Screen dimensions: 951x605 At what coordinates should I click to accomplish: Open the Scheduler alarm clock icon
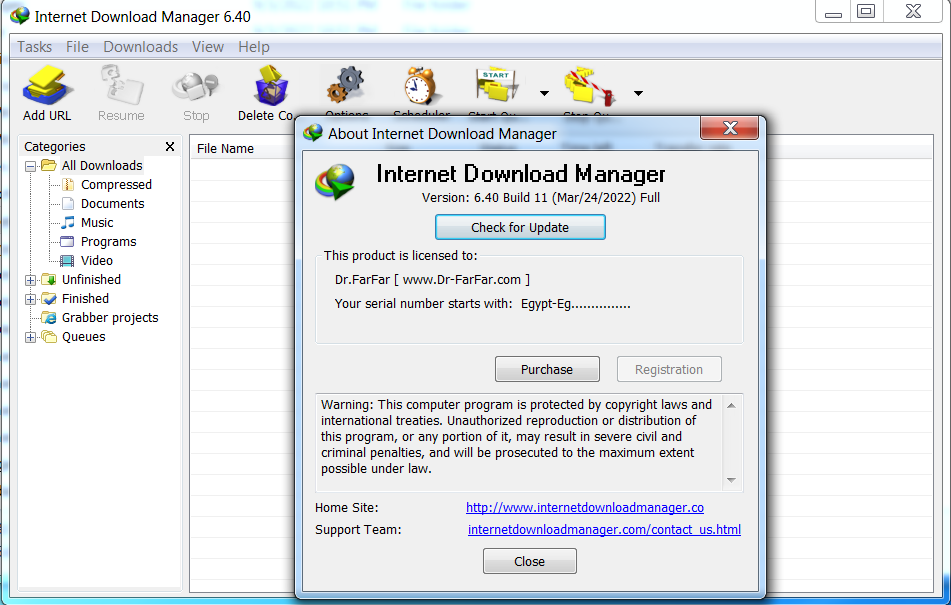pos(421,86)
